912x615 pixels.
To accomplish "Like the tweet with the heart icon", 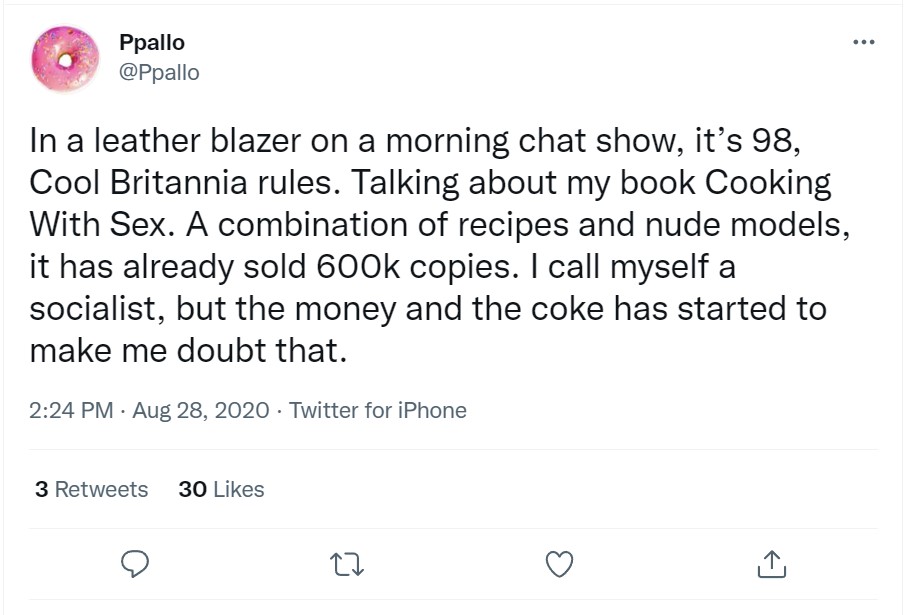I will (x=560, y=566).
